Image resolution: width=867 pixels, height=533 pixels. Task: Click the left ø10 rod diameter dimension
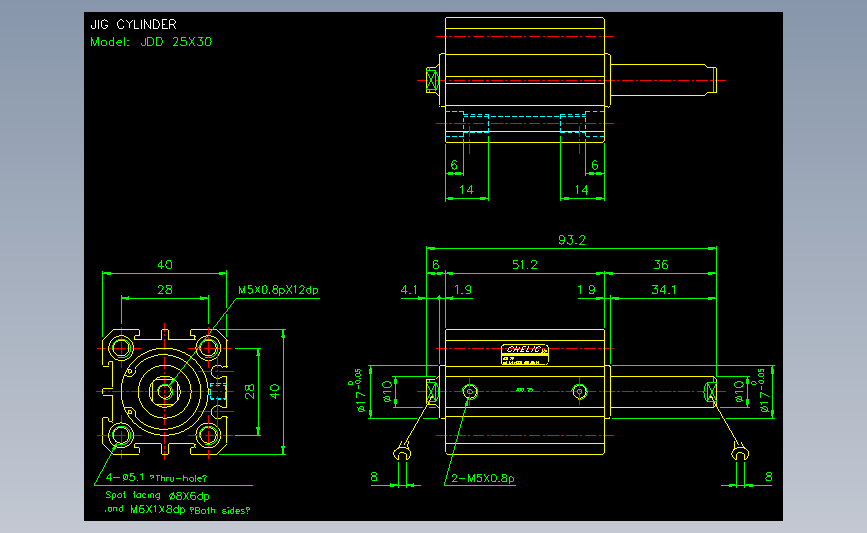388,391
